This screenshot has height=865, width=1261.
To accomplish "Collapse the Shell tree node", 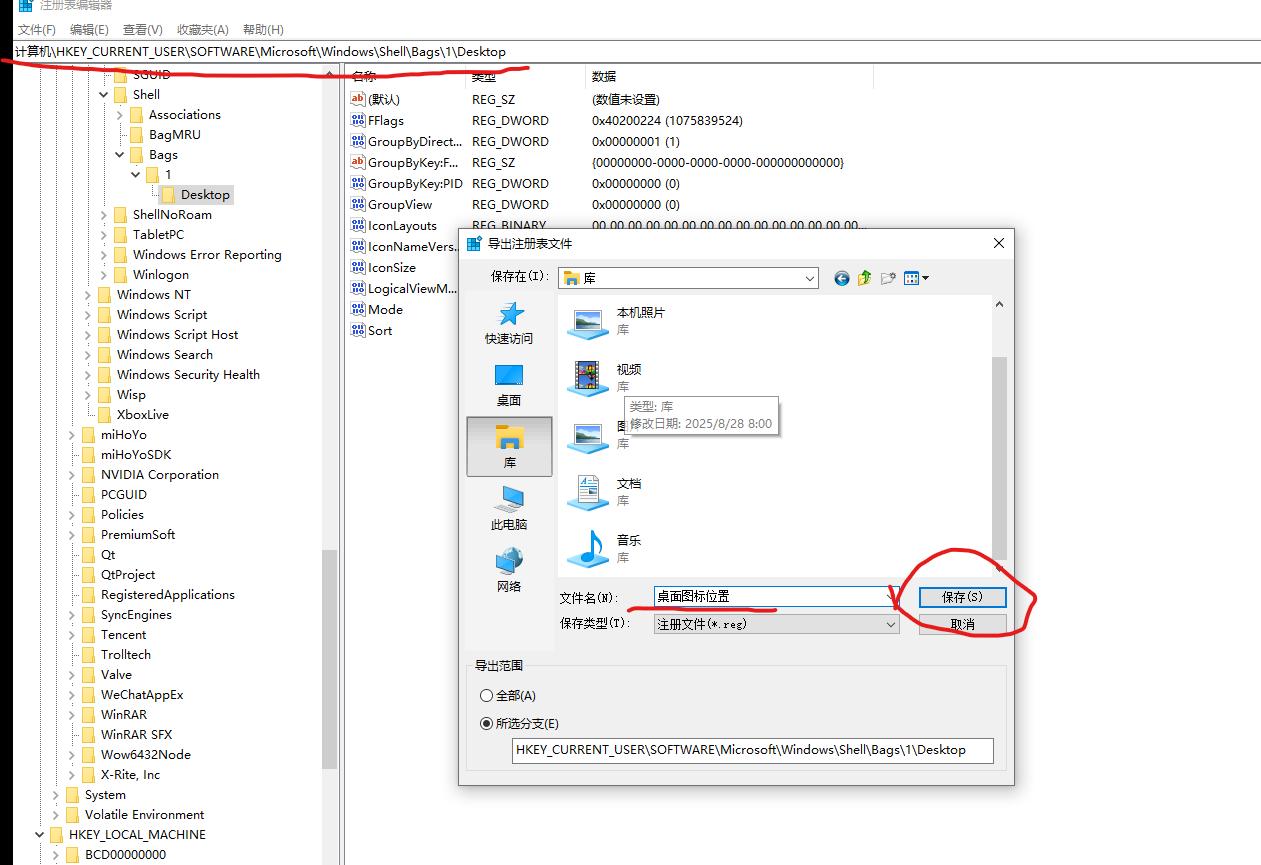I will [104, 95].
